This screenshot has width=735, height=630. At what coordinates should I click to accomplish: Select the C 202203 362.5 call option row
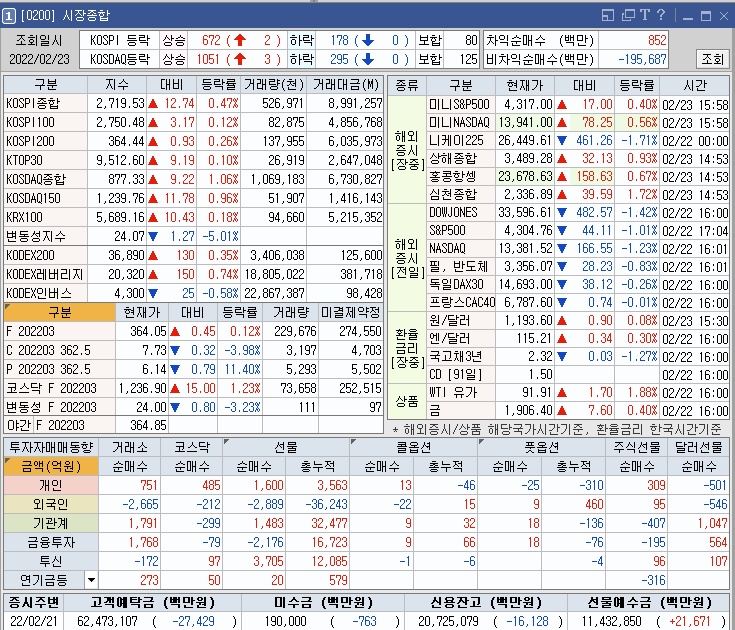tap(193, 350)
